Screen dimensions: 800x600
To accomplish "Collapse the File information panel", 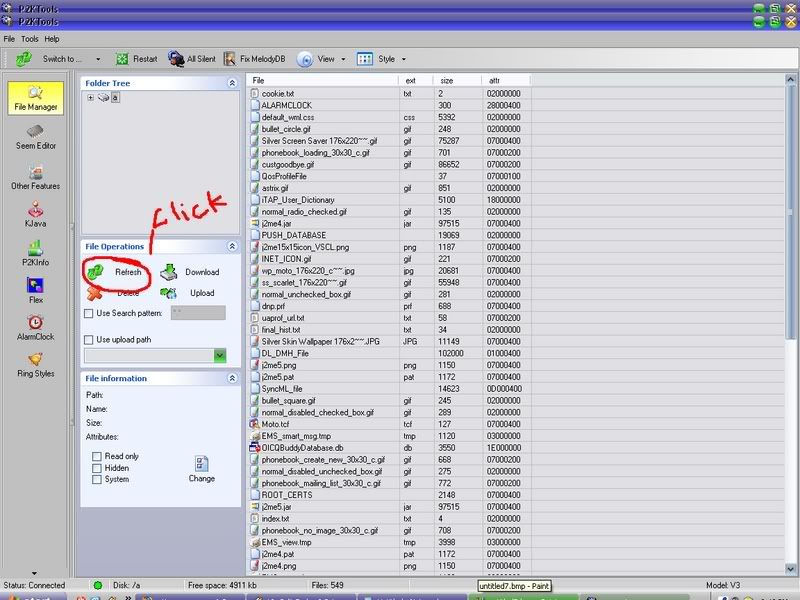I will [232, 379].
